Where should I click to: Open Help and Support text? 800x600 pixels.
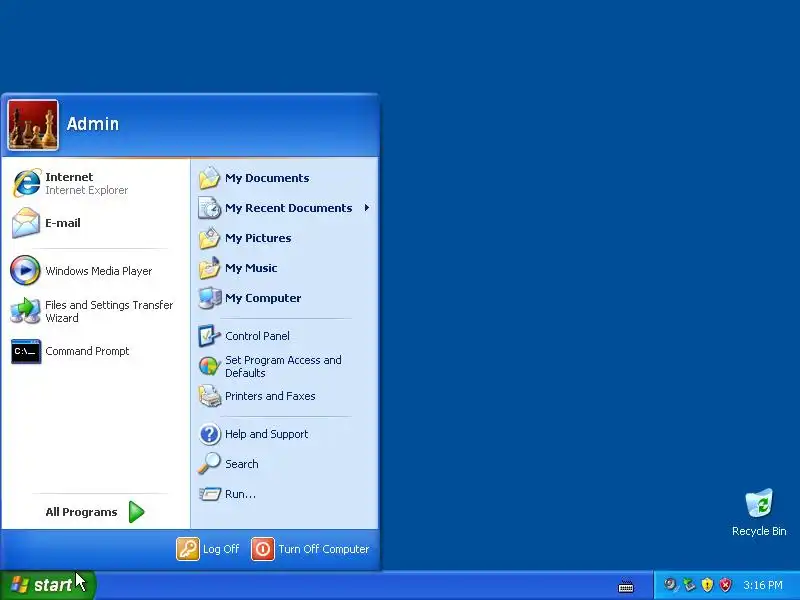pyautogui.click(x=266, y=434)
